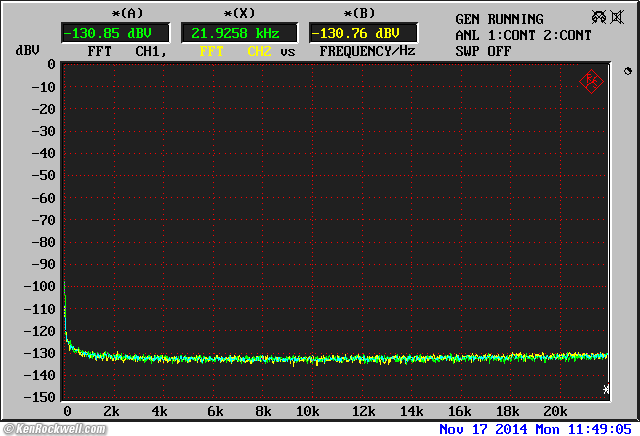Click the *(B) cursor label
The image size is (640, 436).
pos(361,14)
